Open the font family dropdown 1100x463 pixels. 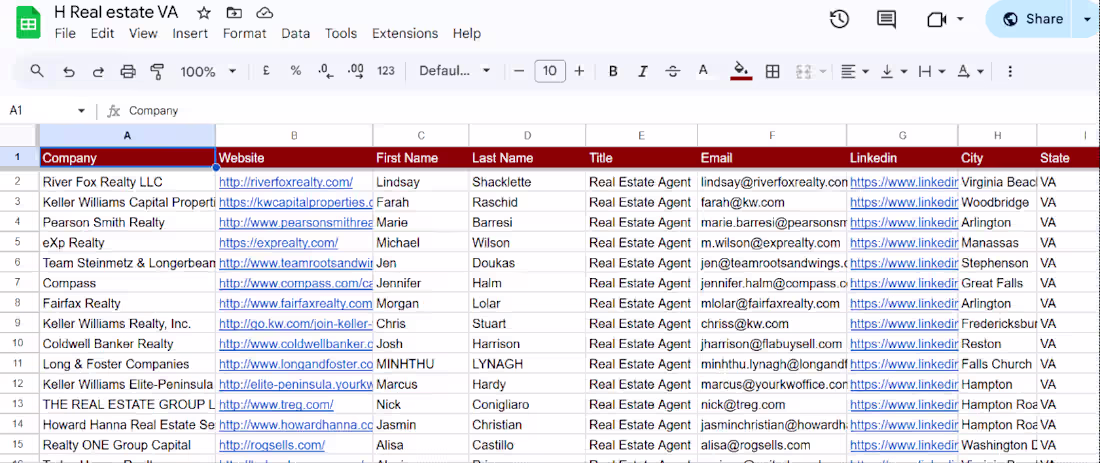pyautogui.click(x=455, y=71)
